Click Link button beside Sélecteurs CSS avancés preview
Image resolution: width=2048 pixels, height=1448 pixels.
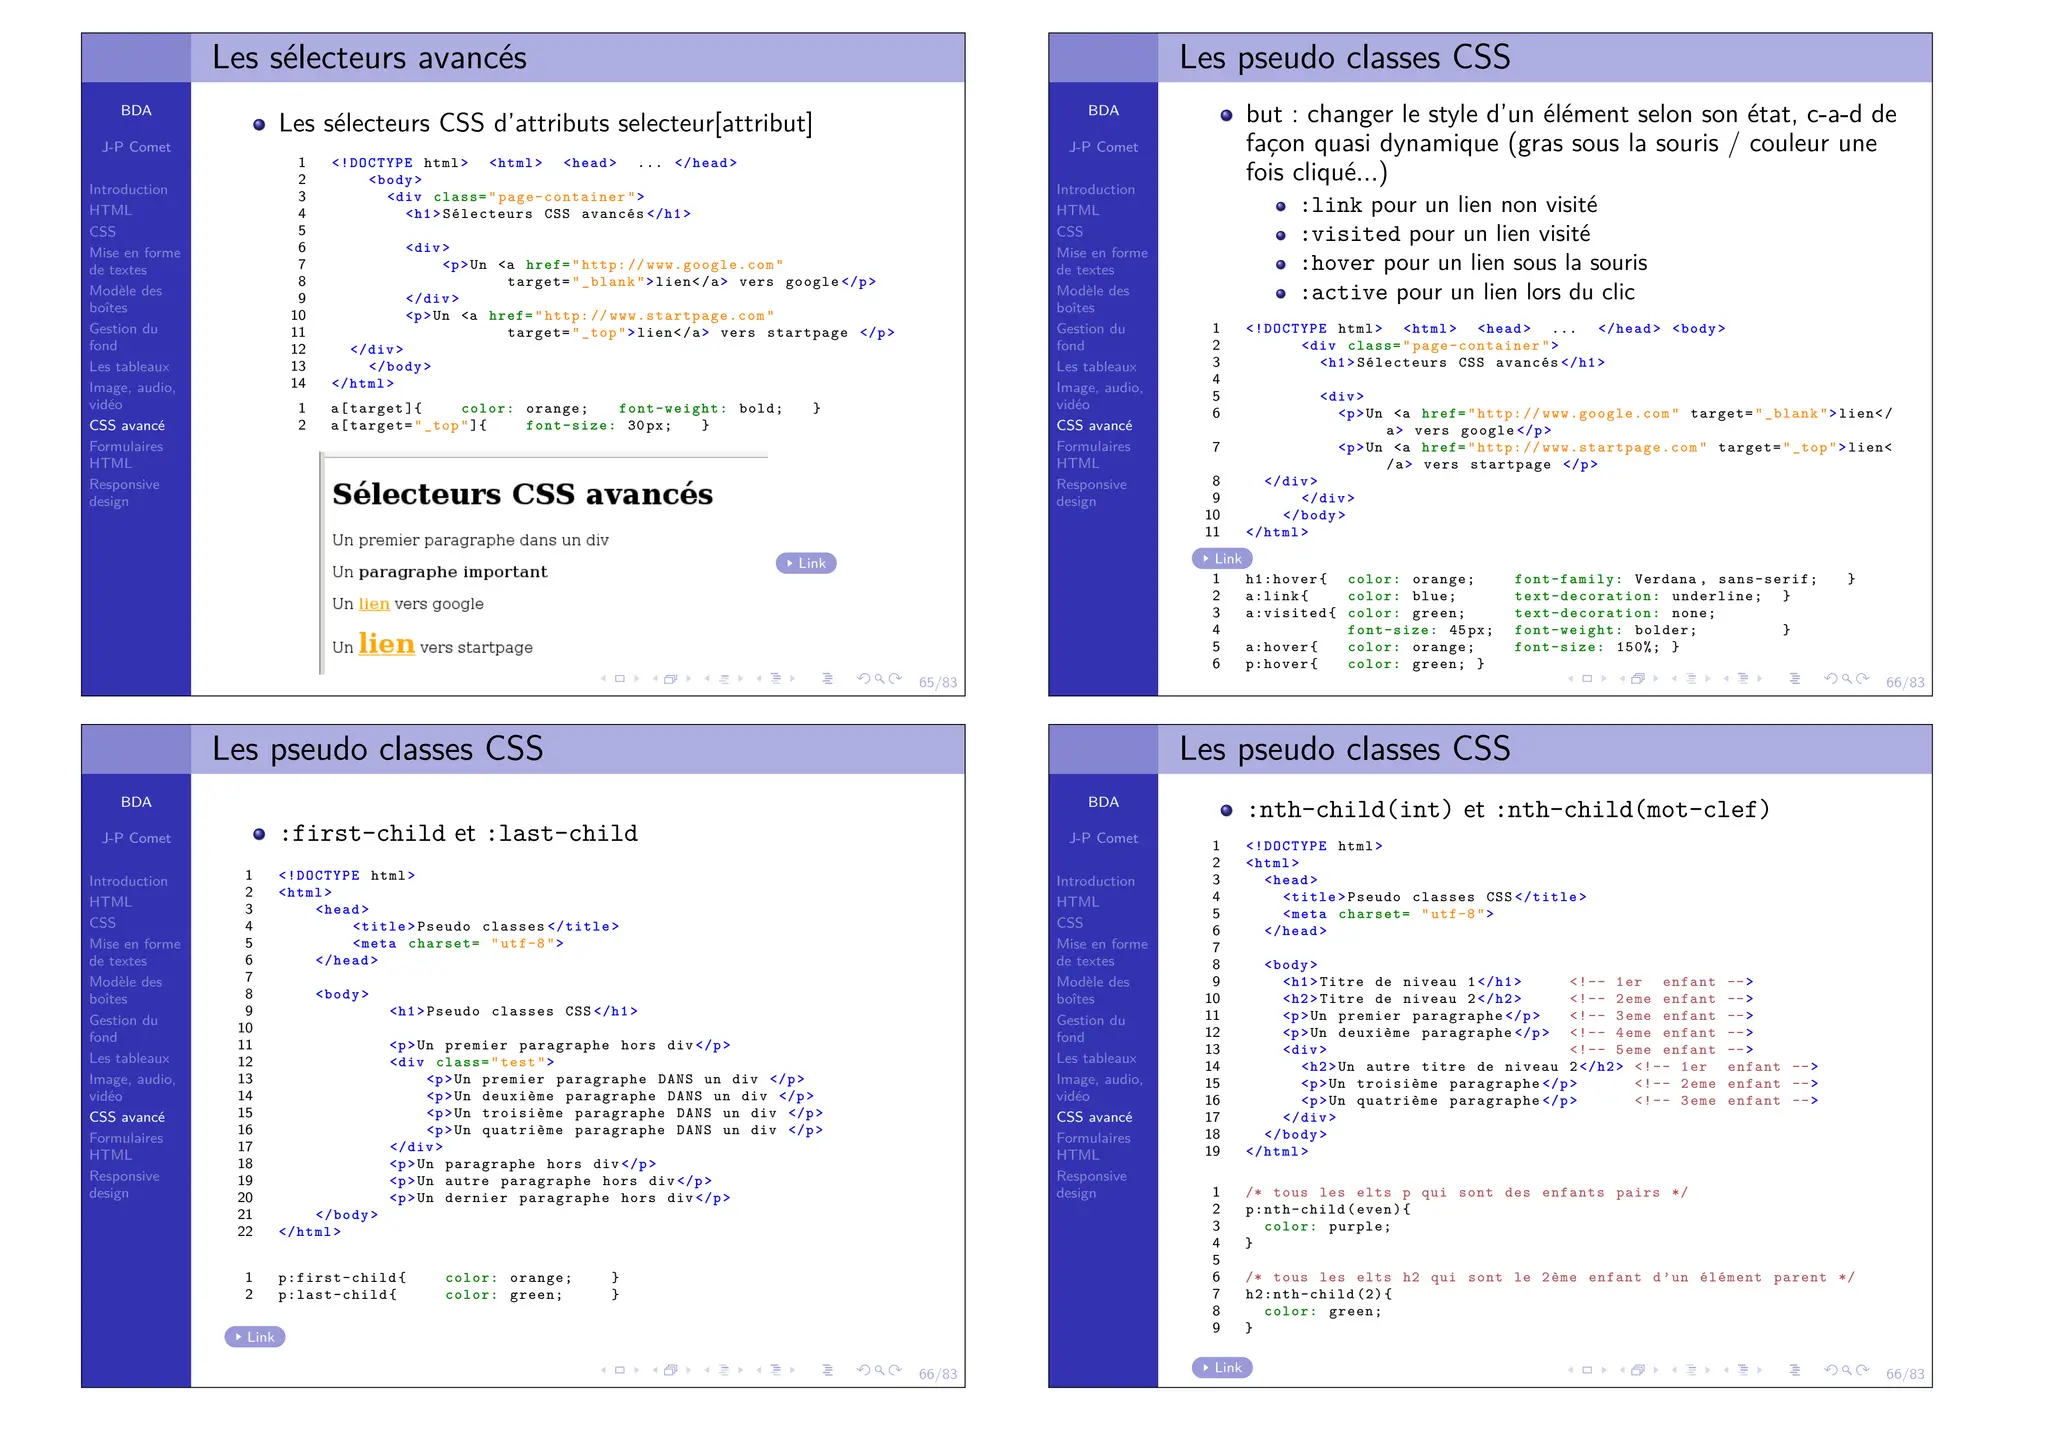806,563
